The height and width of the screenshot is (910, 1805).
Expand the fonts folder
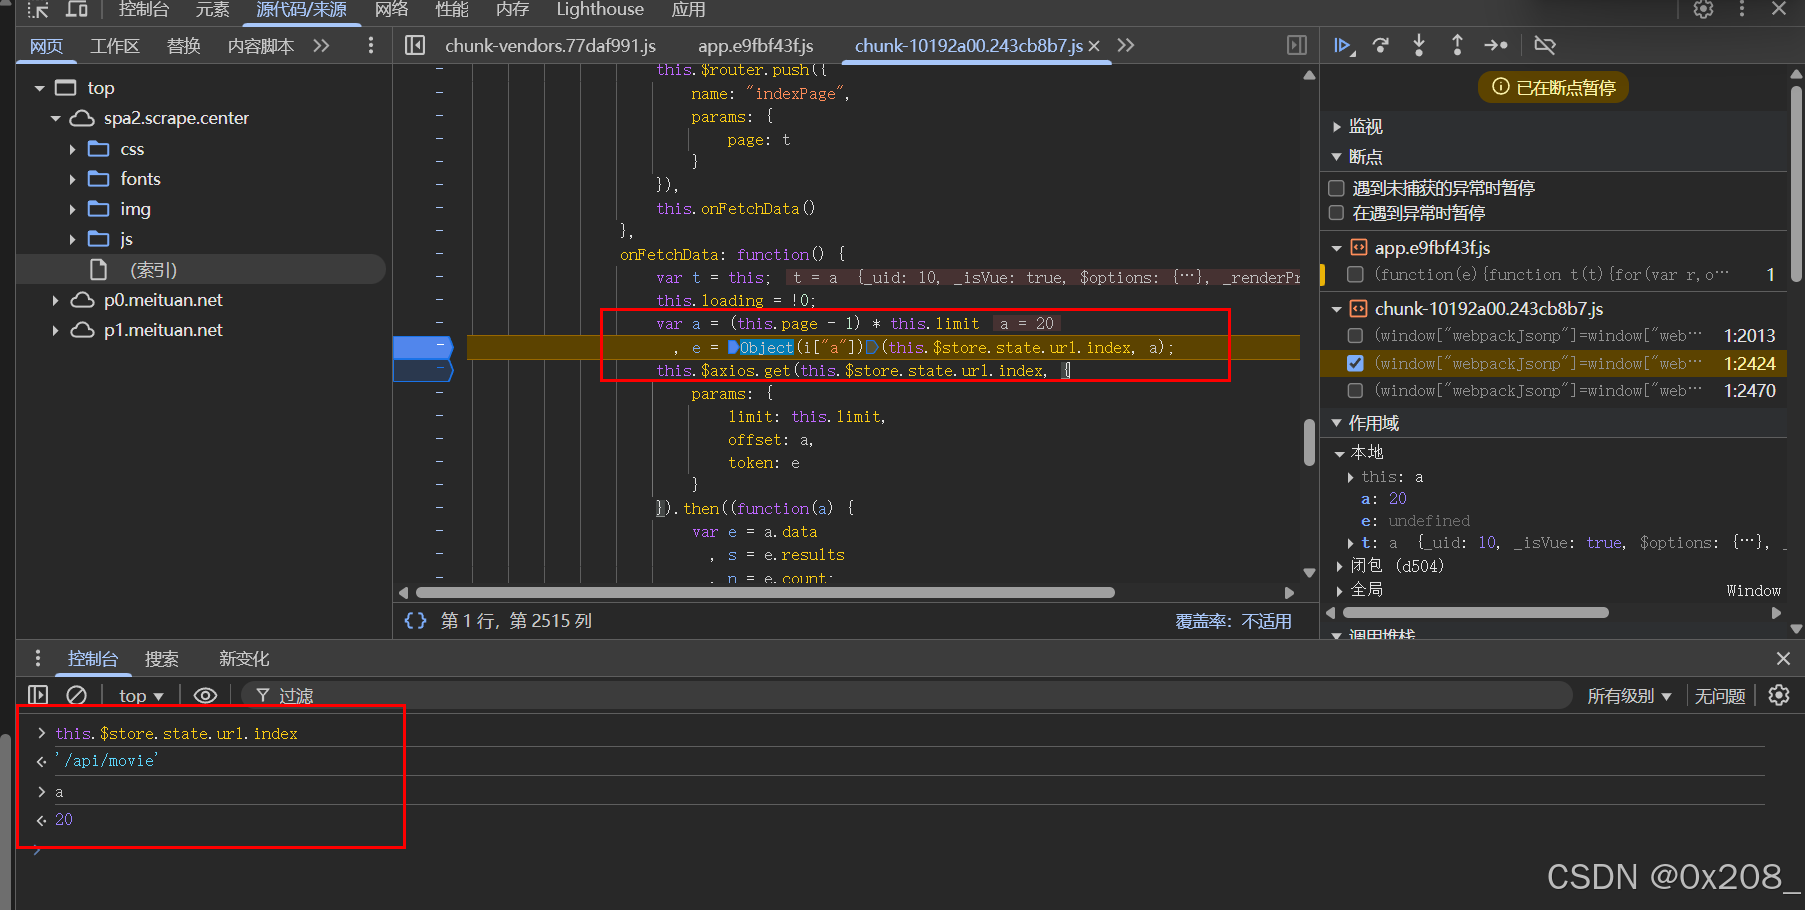coord(72,179)
